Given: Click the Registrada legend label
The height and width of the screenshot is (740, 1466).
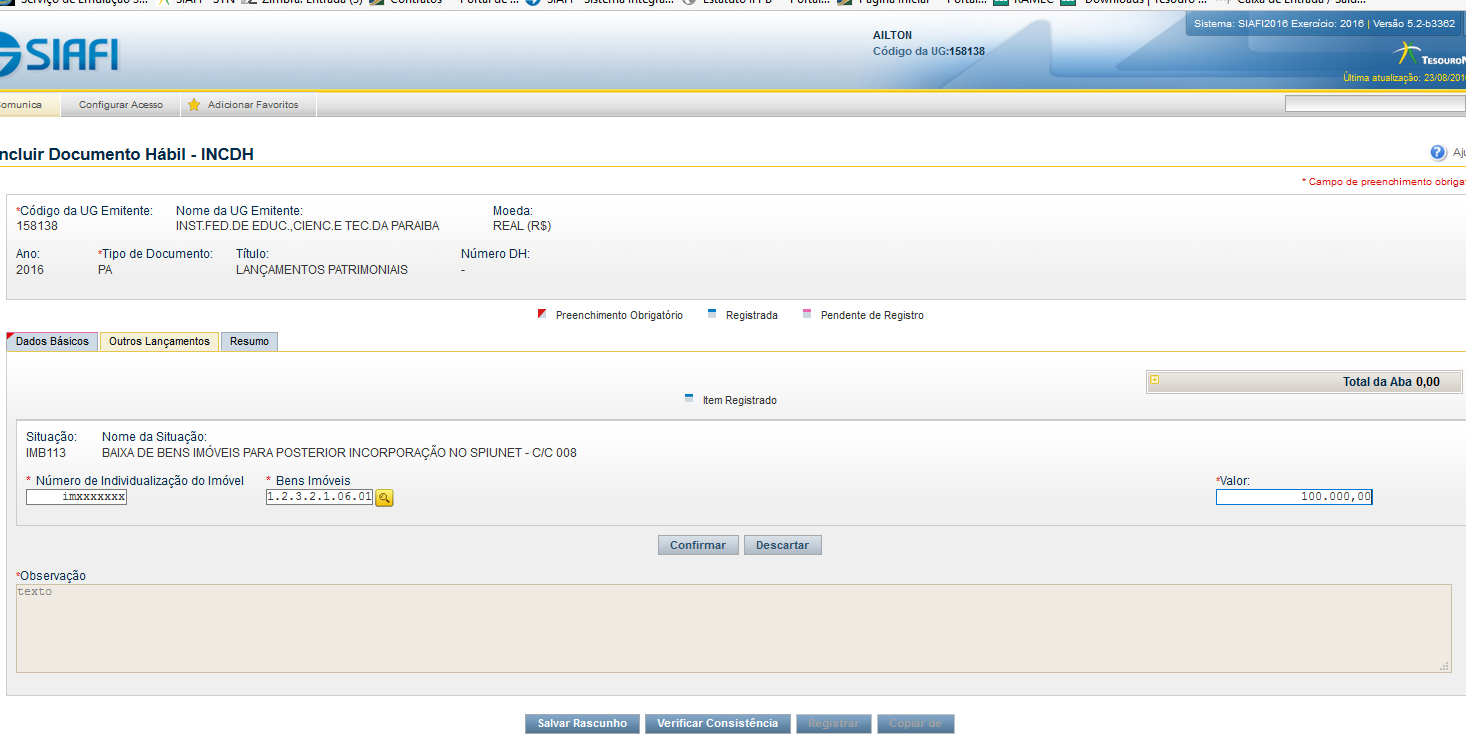Looking at the screenshot, I should (x=752, y=315).
